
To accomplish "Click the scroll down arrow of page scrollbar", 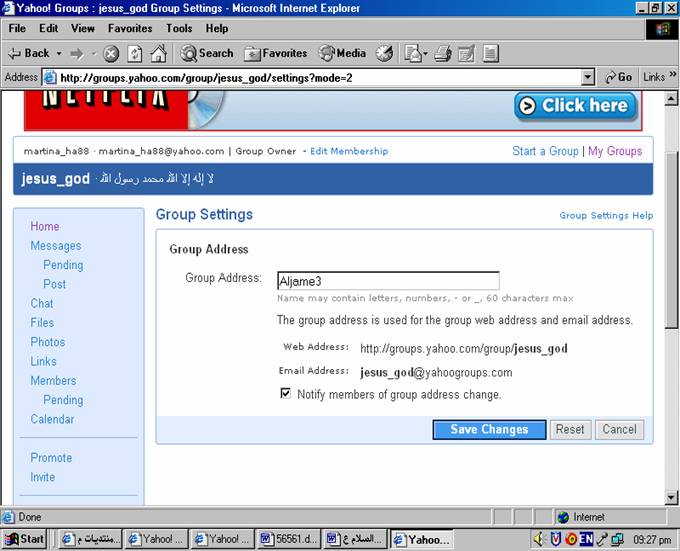I will 671,497.
